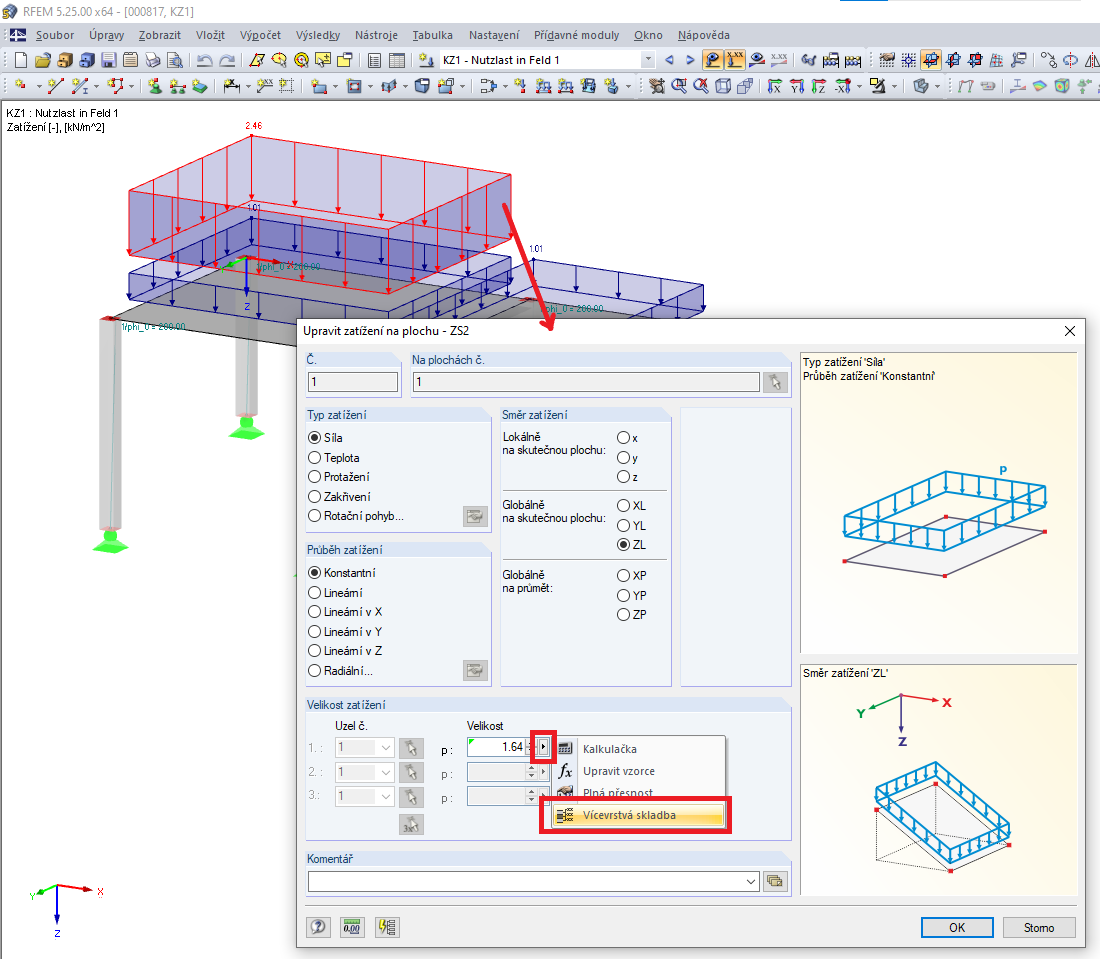Open the Komentář dropdown arrow
The width and height of the screenshot is (1100, 959).
pyautogui.click(x=751, y=881)
